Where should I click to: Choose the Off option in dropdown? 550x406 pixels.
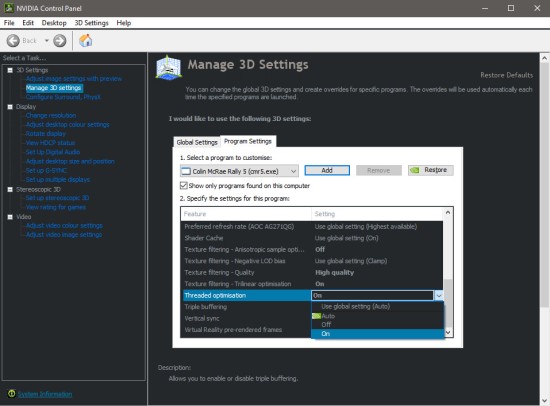tap(377, 325)
